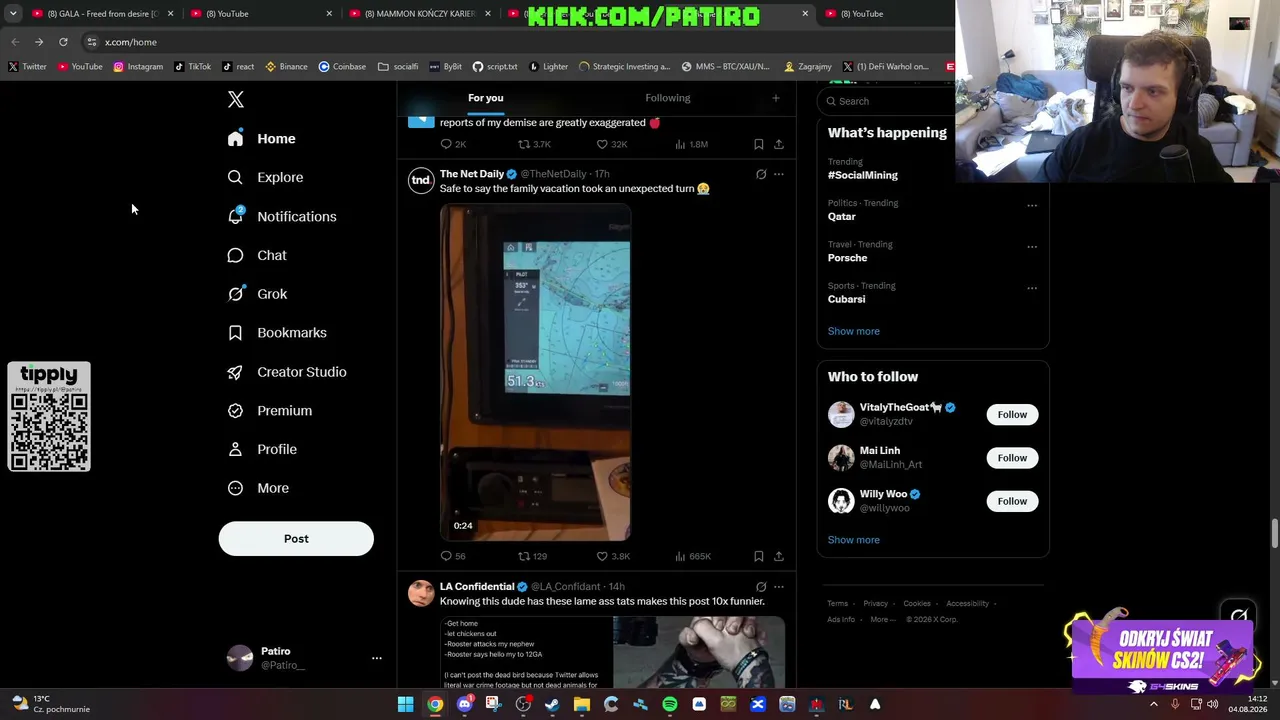Follow Willy Woo
The image size is (1280, 720).
(1012, 501)
